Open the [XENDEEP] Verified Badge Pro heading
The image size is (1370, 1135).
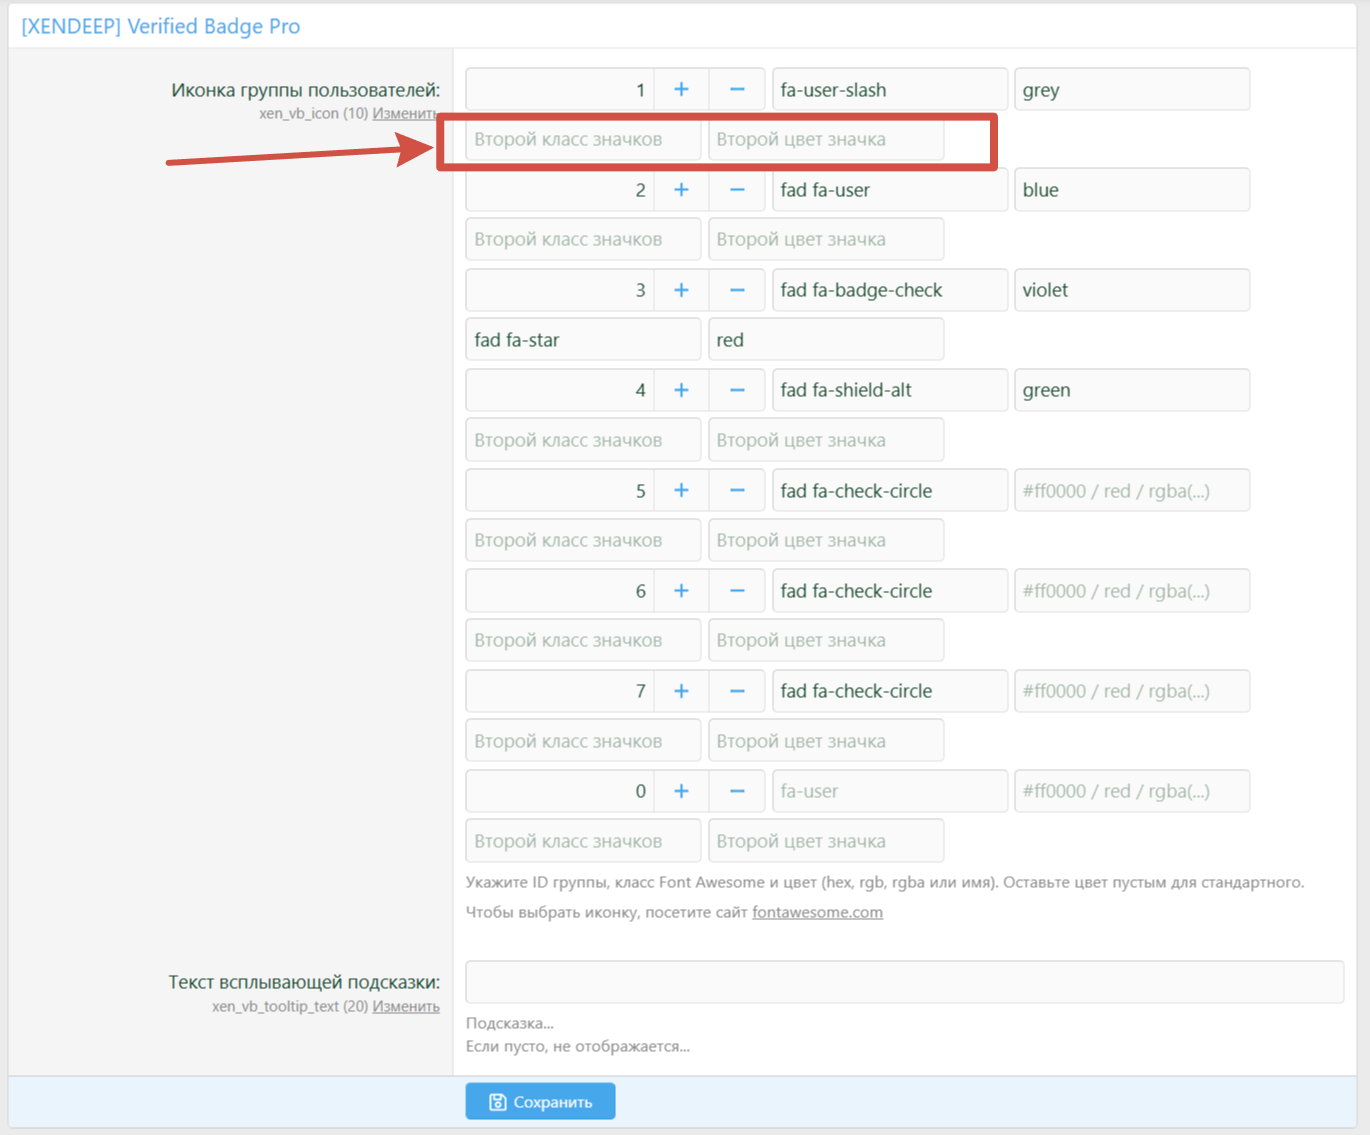coord(160,26)
